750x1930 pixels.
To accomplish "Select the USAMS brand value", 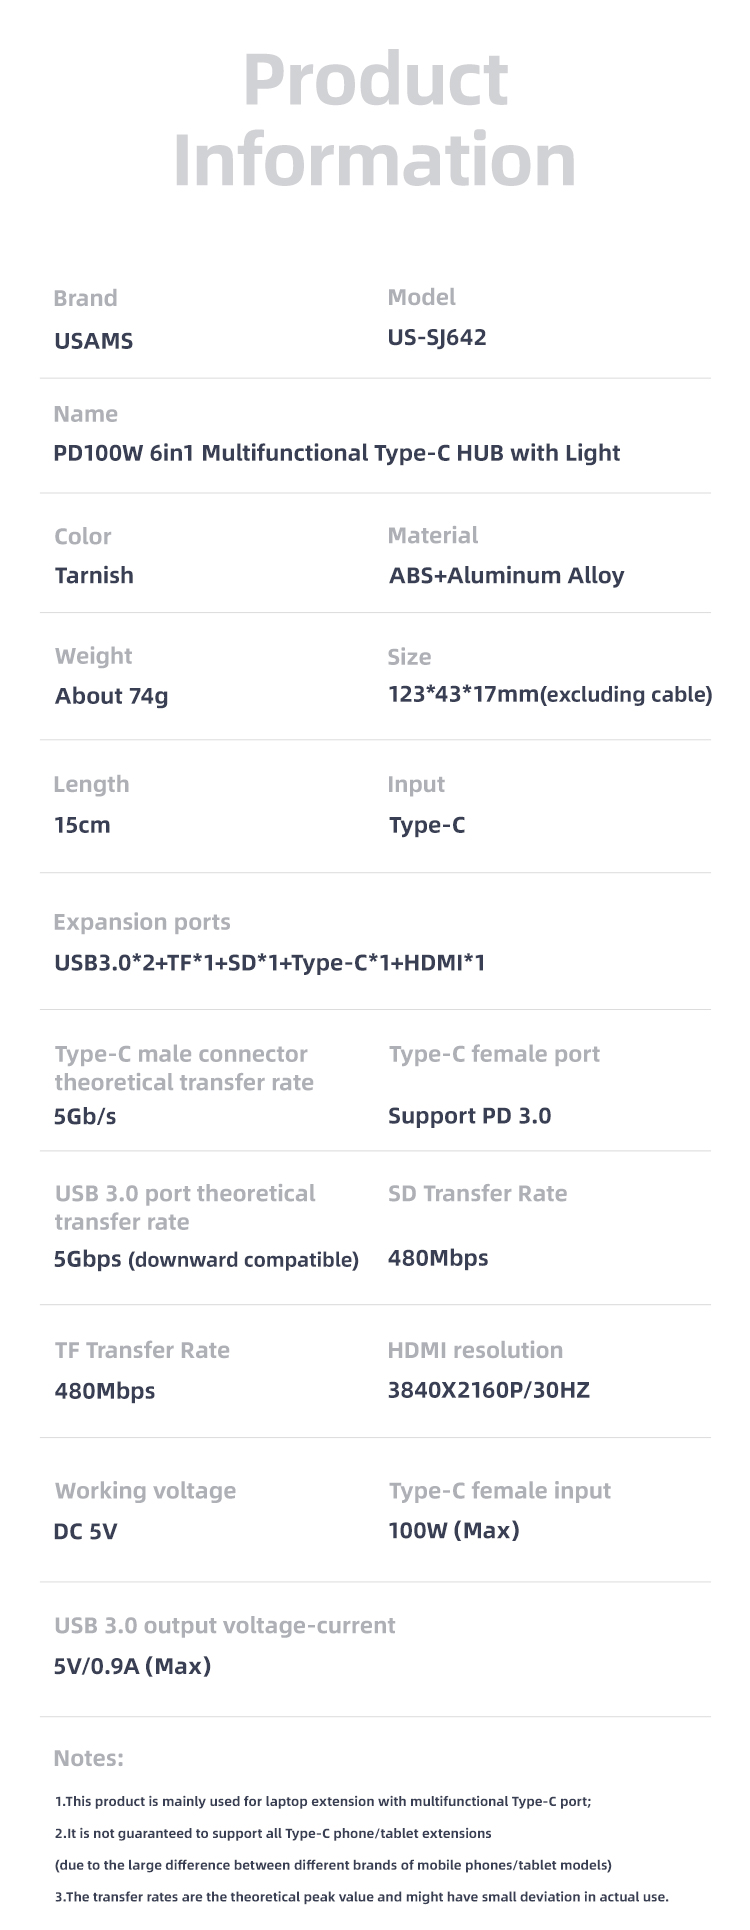I will (x=93, y=341).
